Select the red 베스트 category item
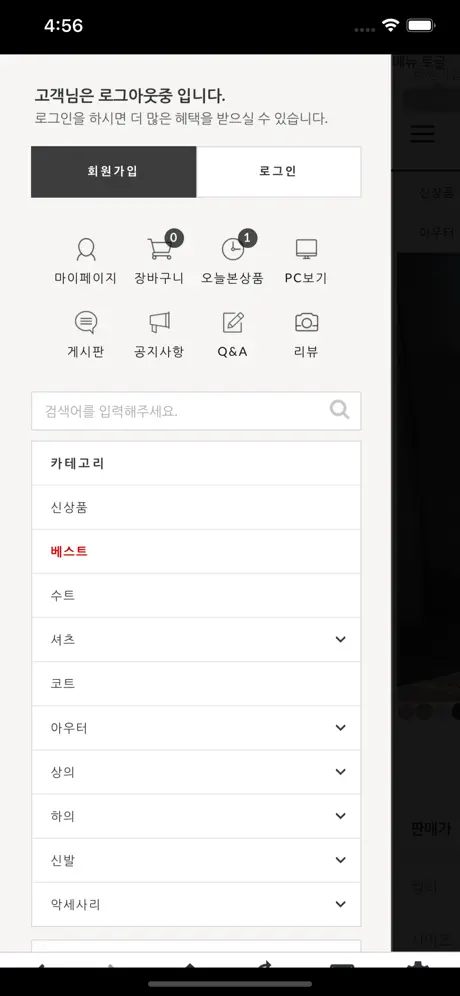Viewport: 460px width, 996px height. 196,551
